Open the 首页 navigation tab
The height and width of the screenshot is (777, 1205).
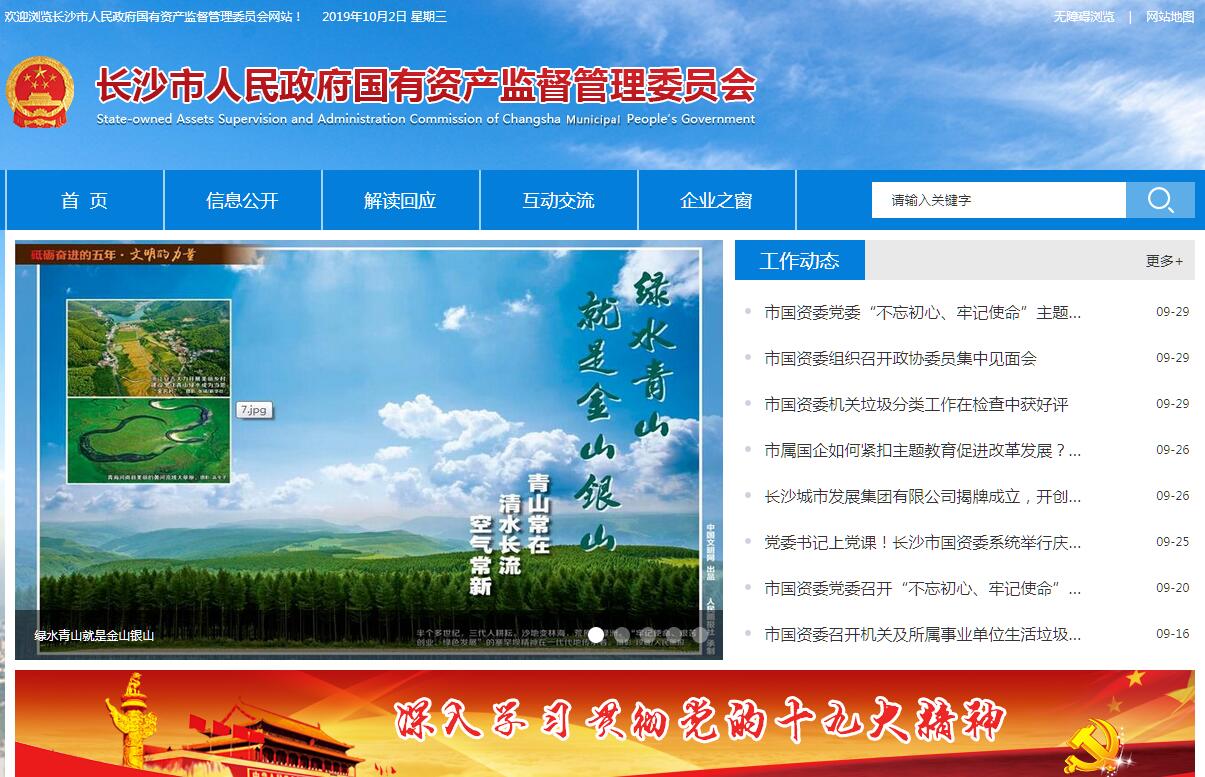pyautogui.click(x=84, y=200)
